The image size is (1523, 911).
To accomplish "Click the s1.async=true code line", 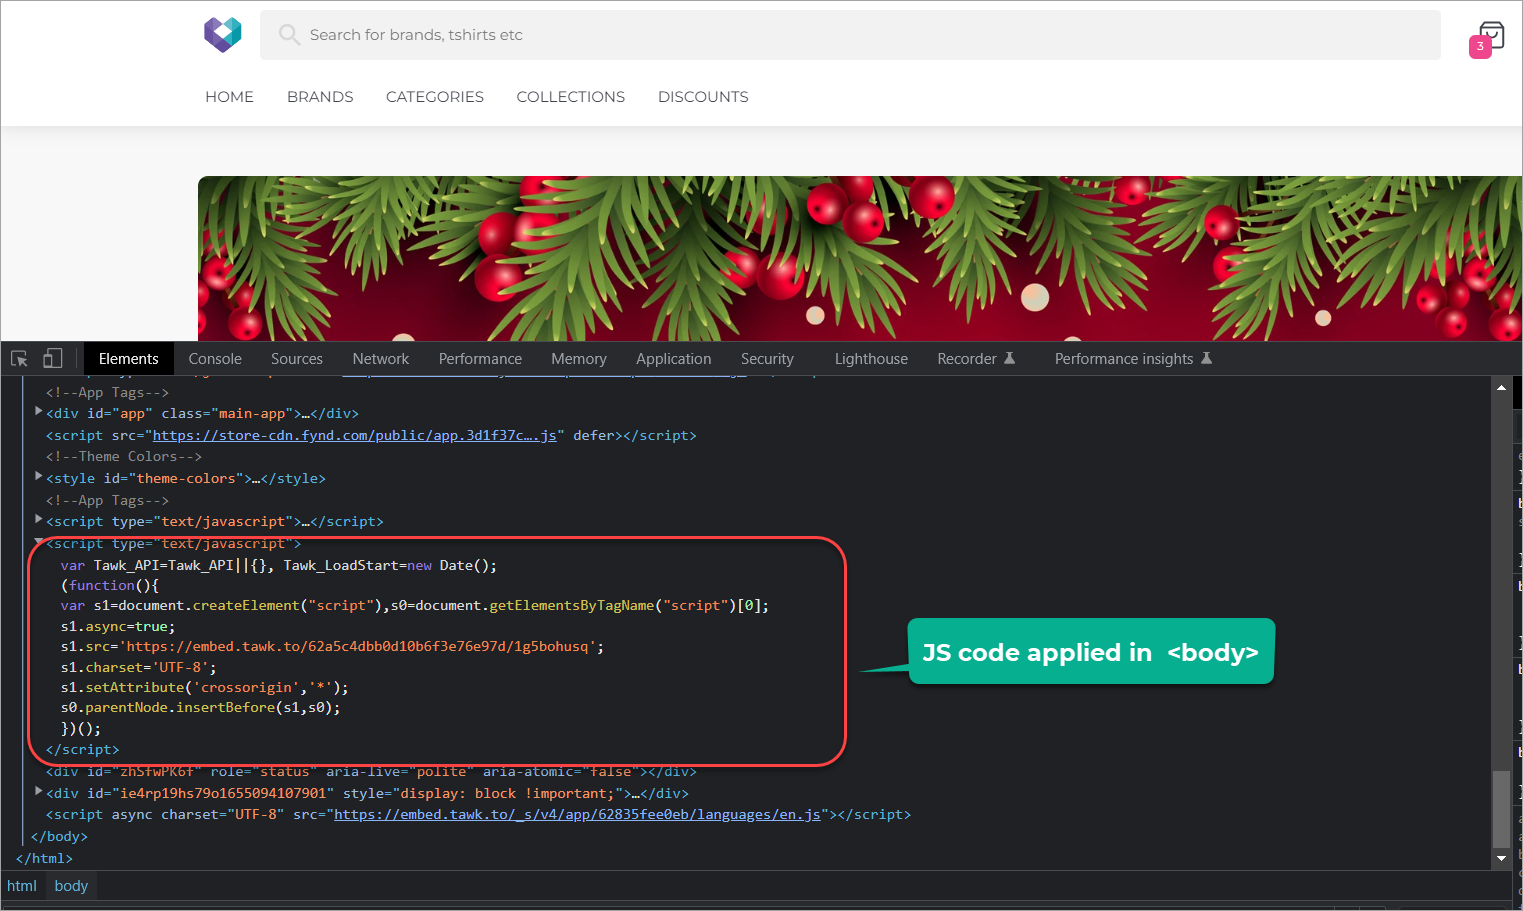I will 118,626.
